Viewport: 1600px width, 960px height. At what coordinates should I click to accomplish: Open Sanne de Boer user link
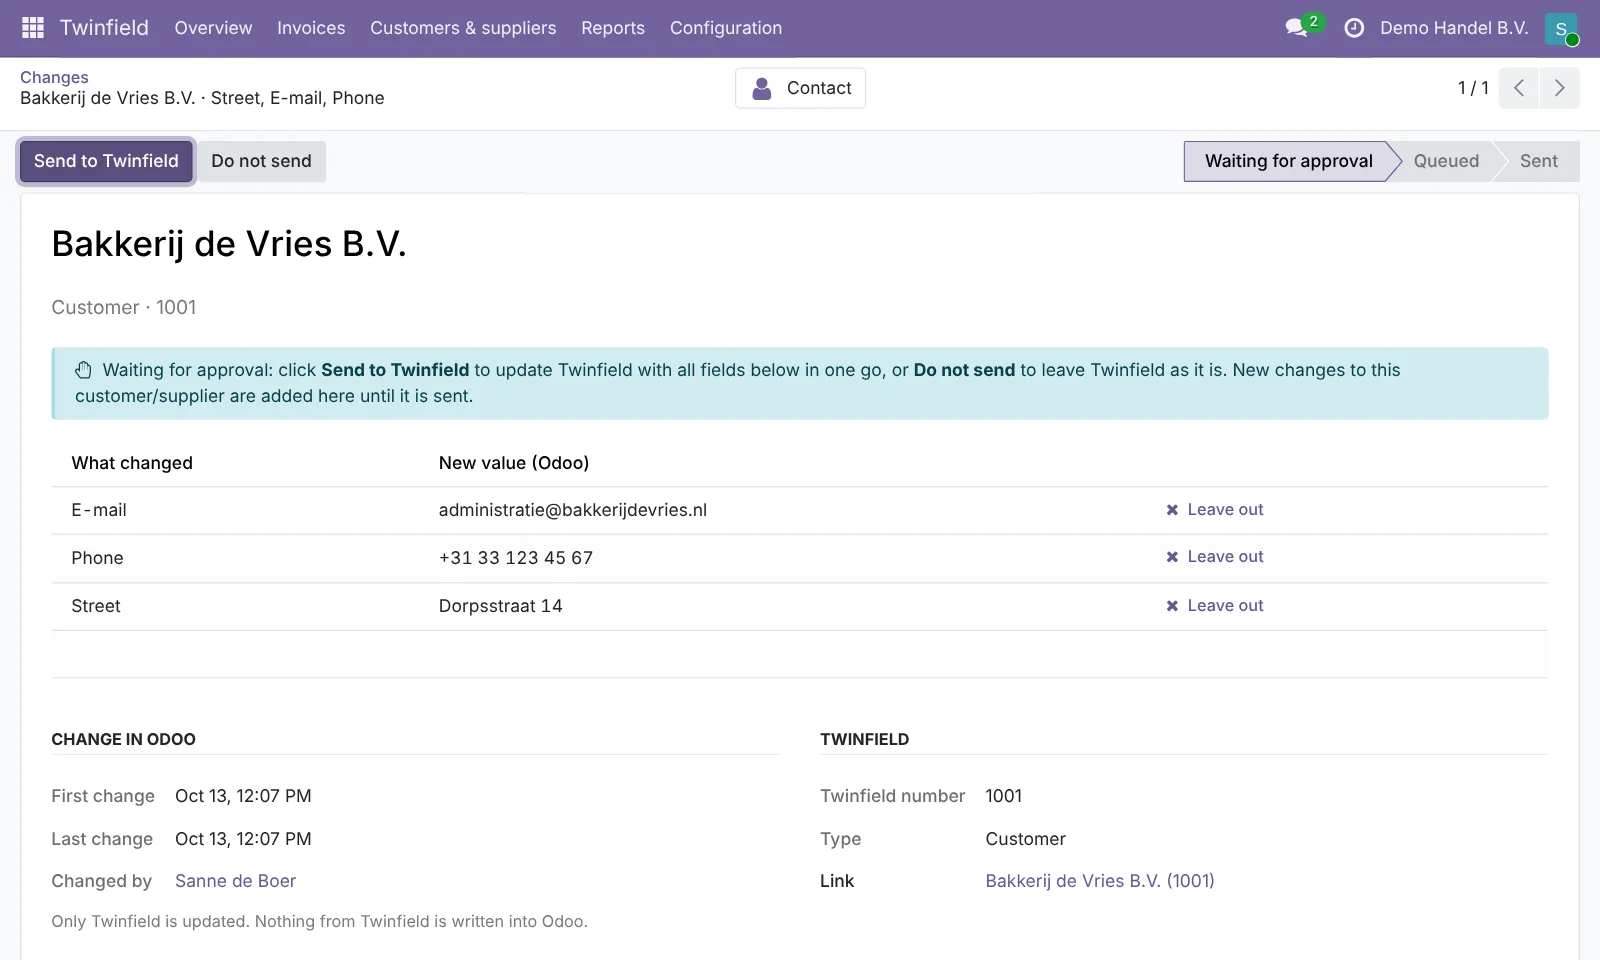235,881
